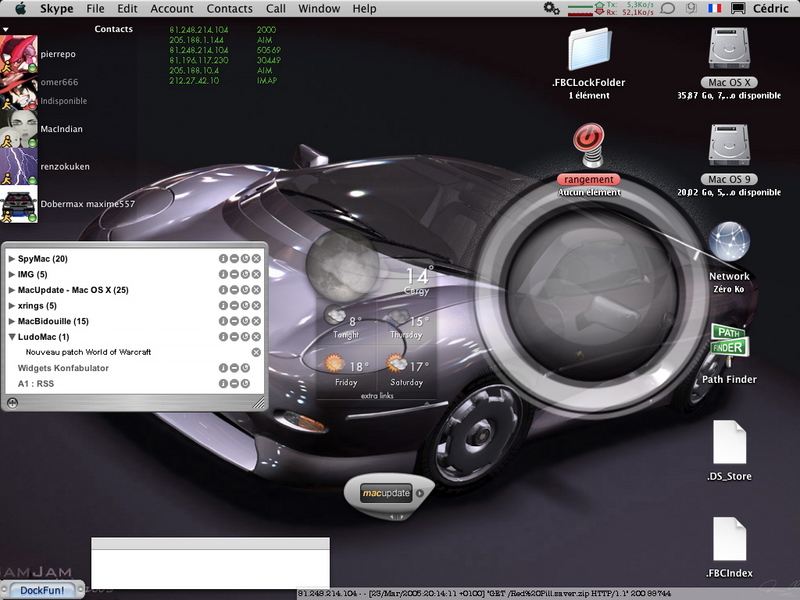Image resolution: width=800 pixels, height=600 pixels.
Task: Click the Tx/Rx network speed monitor
Action: (x=611, y=8)
